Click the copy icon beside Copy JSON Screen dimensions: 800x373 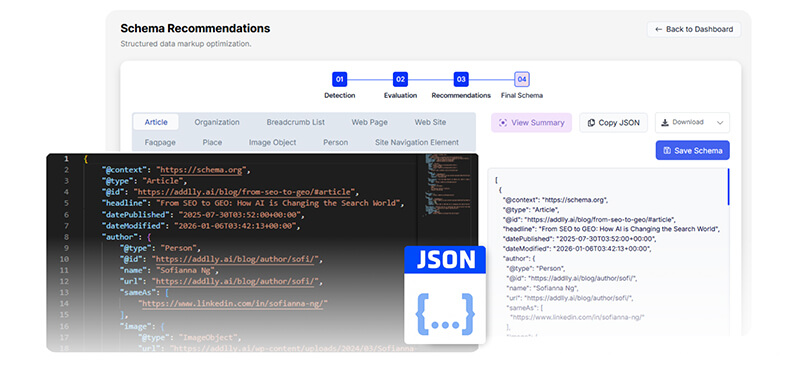(x=591, y=123)
